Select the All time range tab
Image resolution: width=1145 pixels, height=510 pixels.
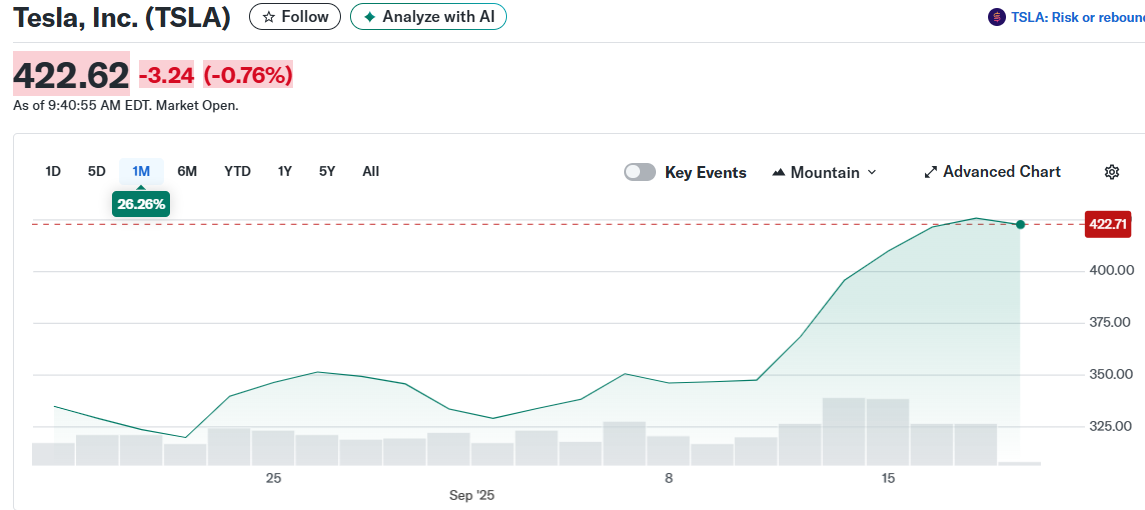371,171
